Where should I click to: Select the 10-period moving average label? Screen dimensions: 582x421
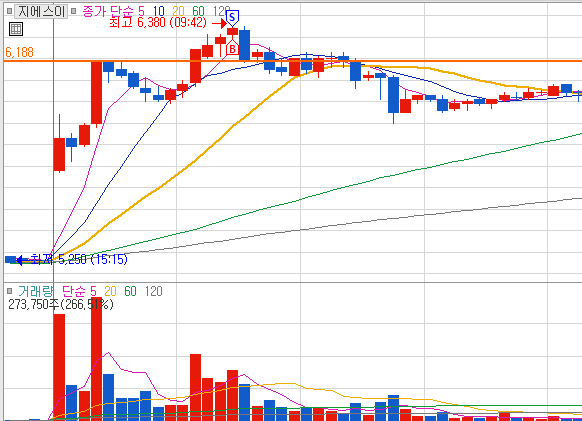pos(158,12)
